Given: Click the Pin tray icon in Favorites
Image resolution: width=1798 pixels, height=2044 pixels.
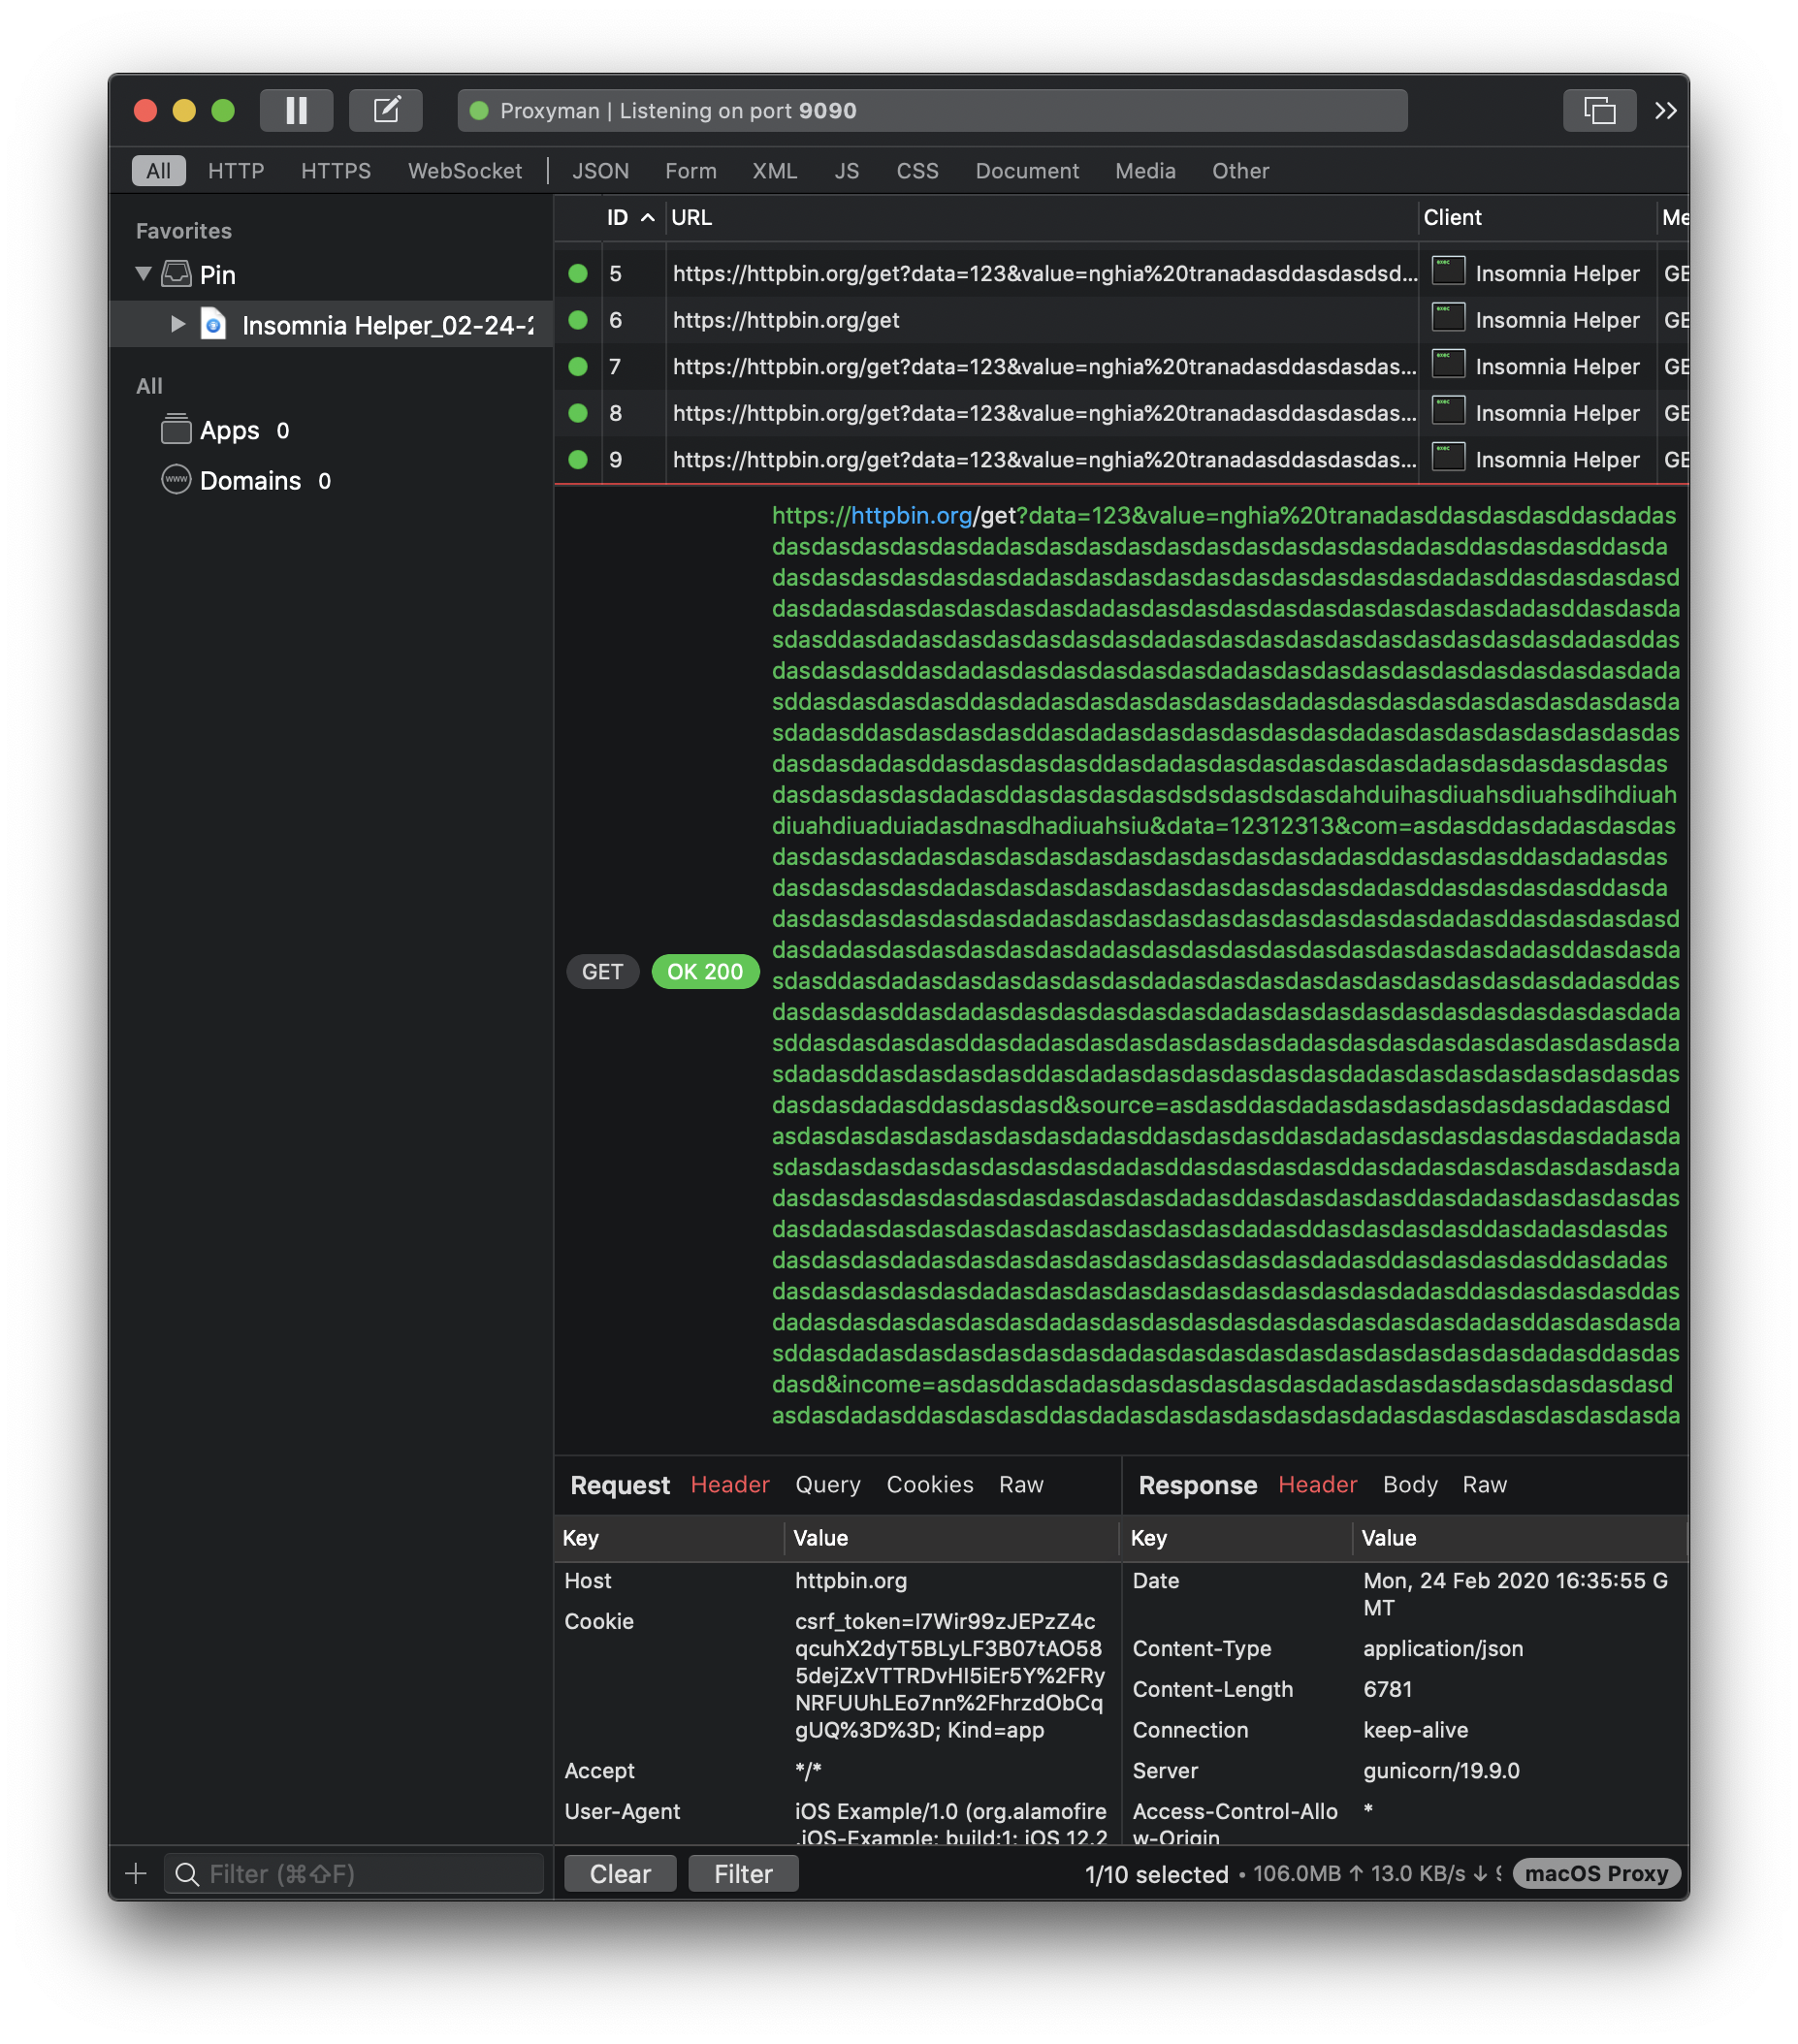Looking at the screenshot, I should (x=176, y=273).
